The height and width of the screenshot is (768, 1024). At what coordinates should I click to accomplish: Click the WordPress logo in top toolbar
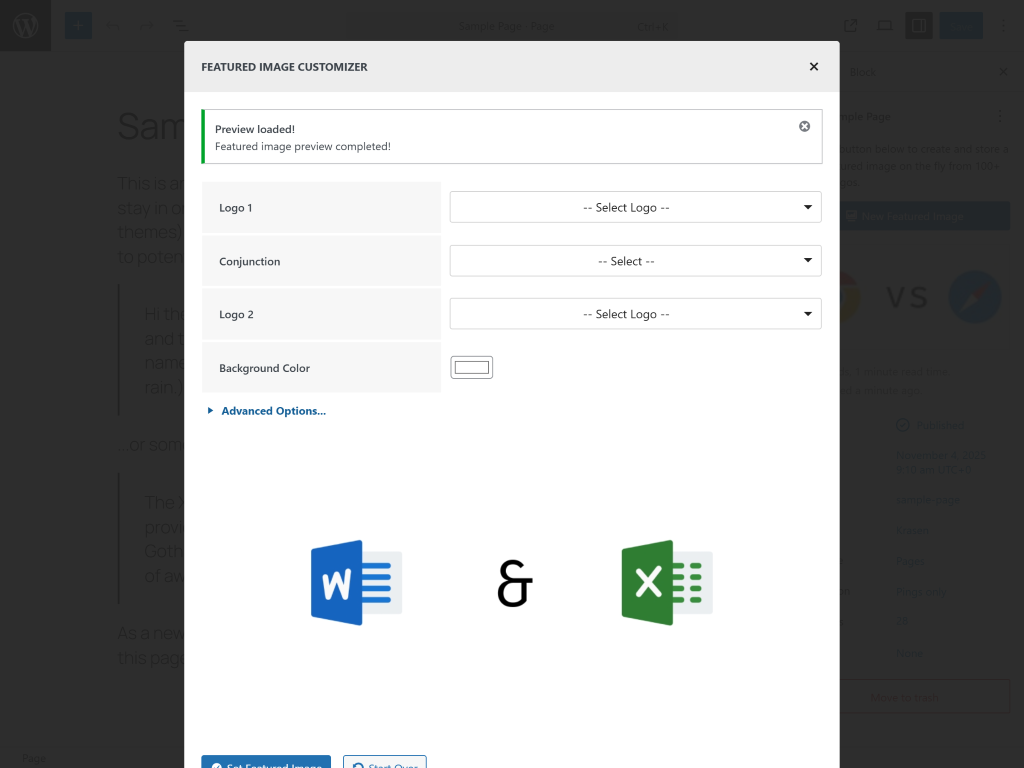click(x=24, y=24)
